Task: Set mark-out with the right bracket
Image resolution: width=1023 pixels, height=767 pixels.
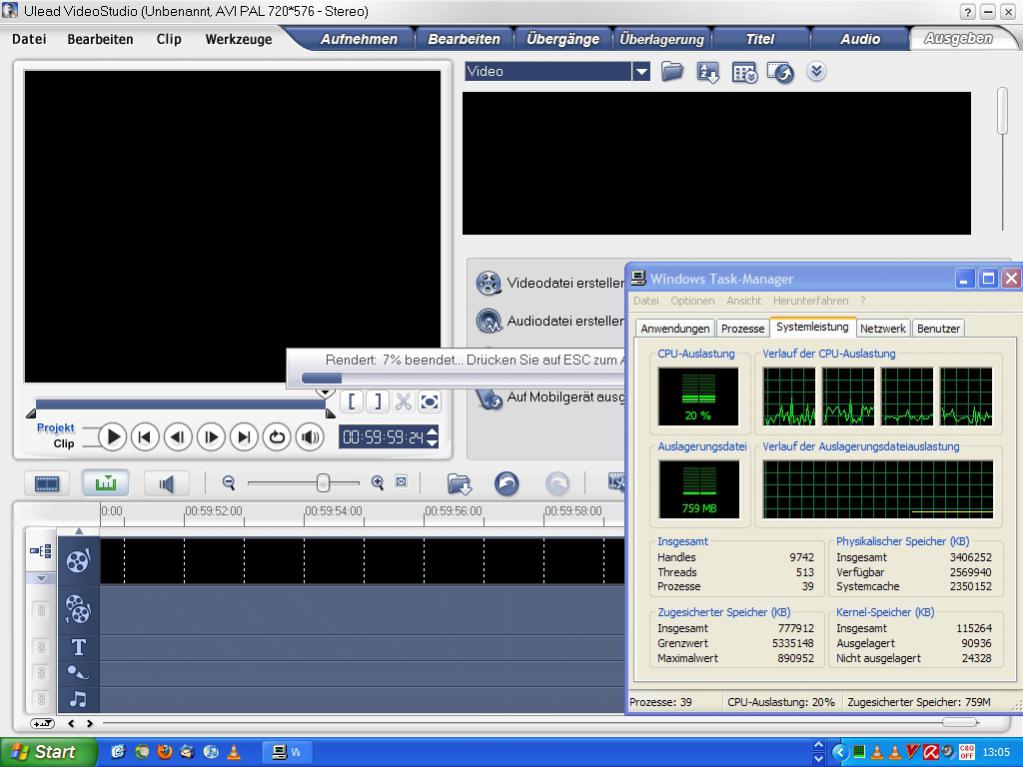Action: point(377,401)
